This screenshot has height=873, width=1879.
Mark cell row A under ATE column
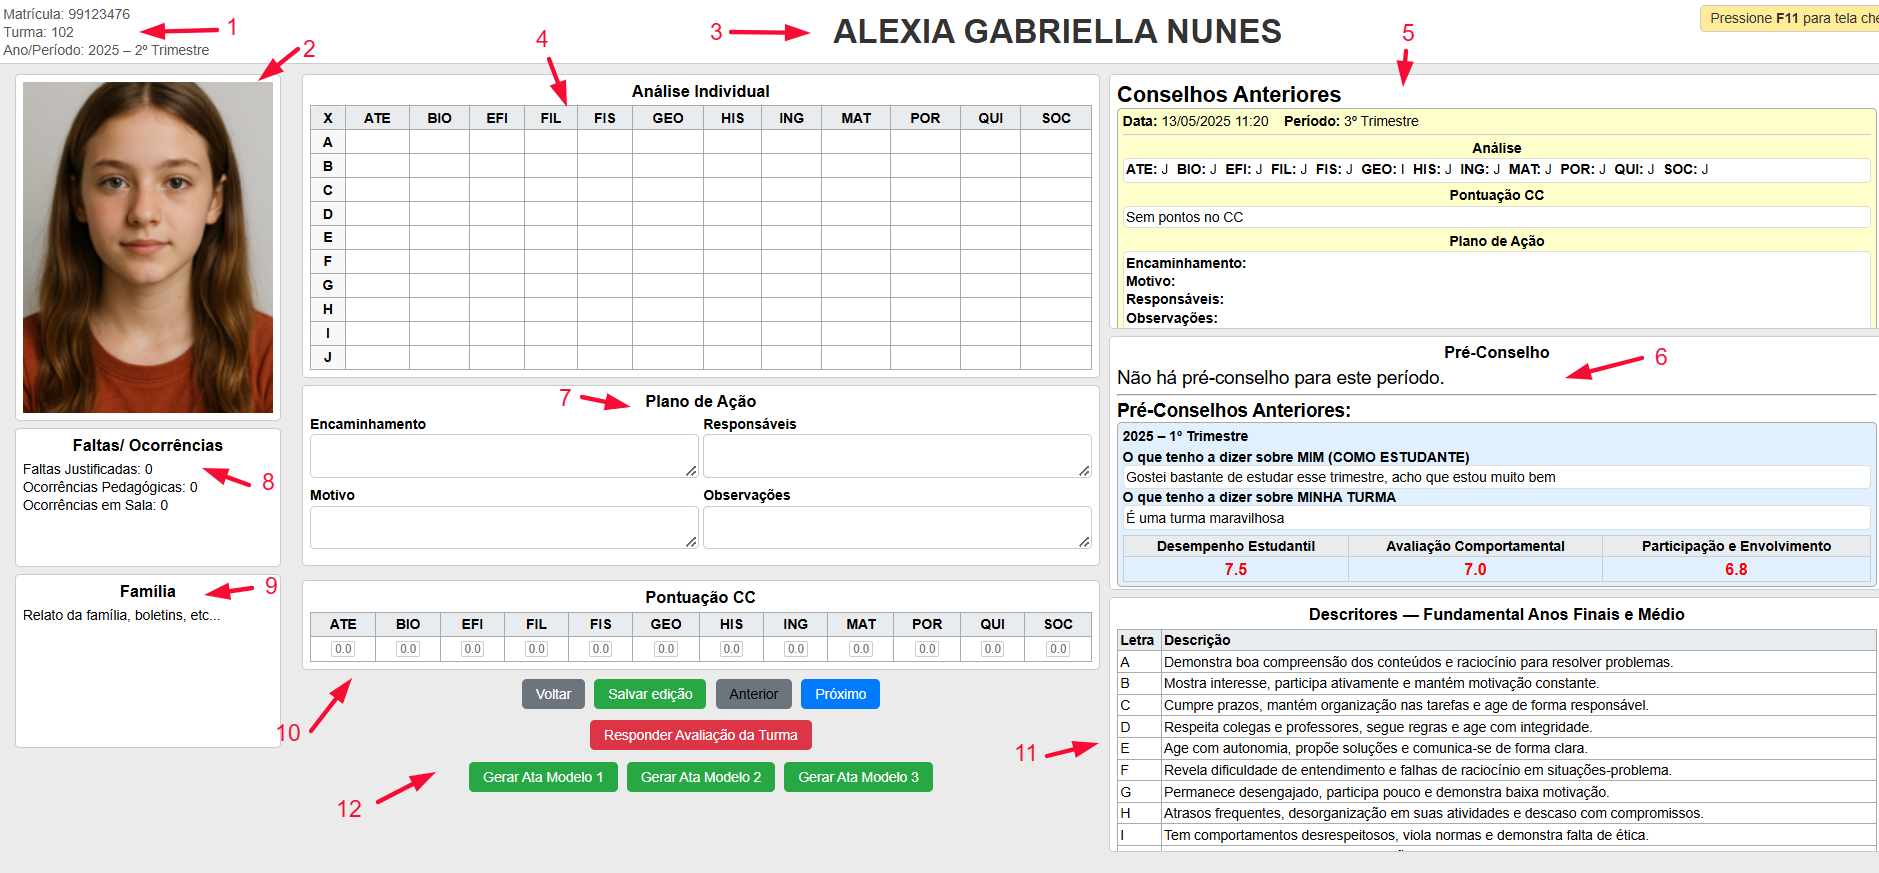coord(377,142)
